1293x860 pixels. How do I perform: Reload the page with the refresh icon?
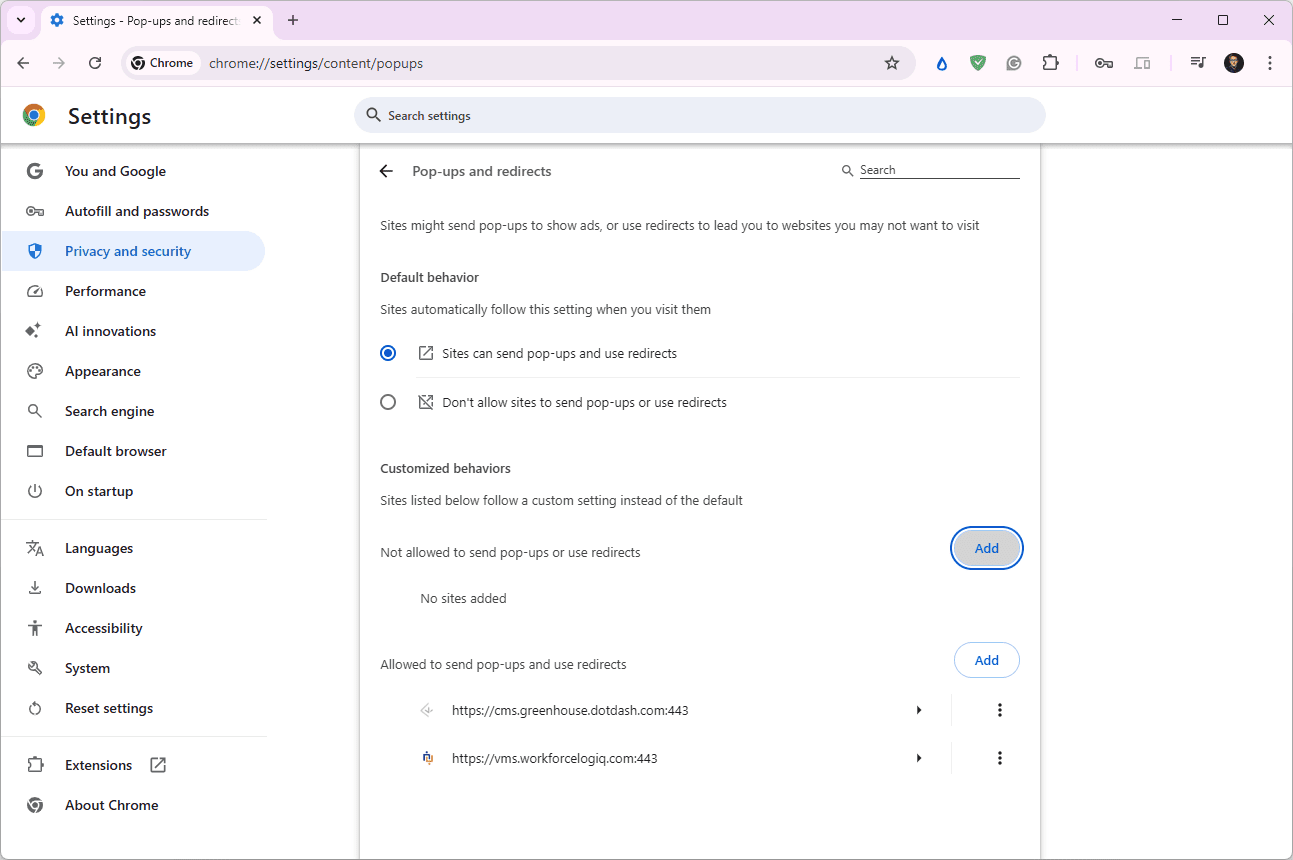point(95,63)
